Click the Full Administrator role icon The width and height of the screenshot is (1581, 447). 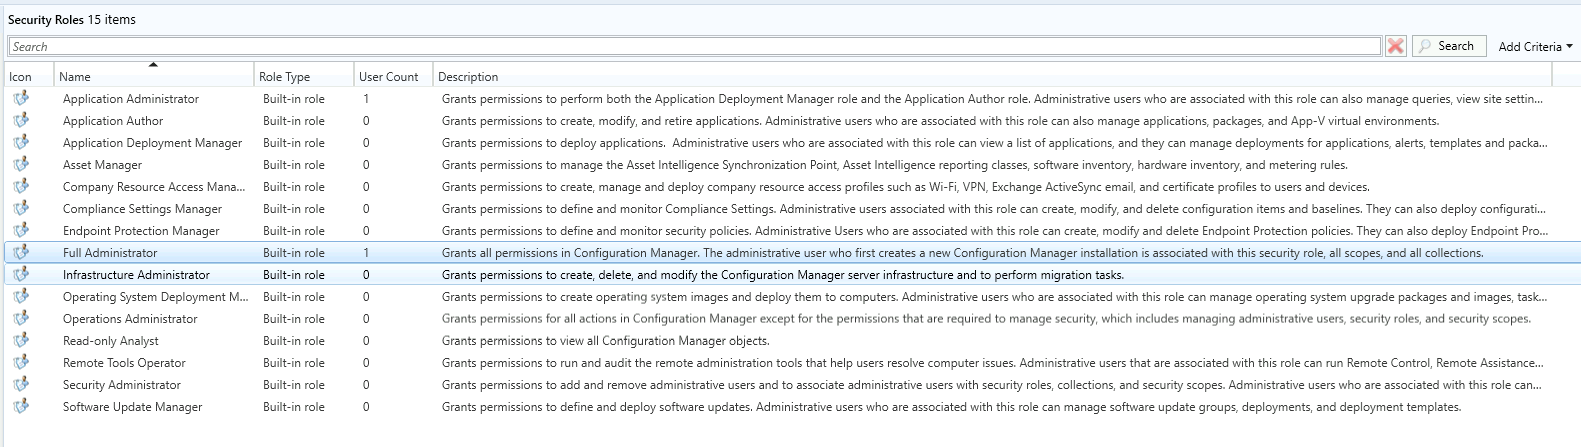coord(21,253)
